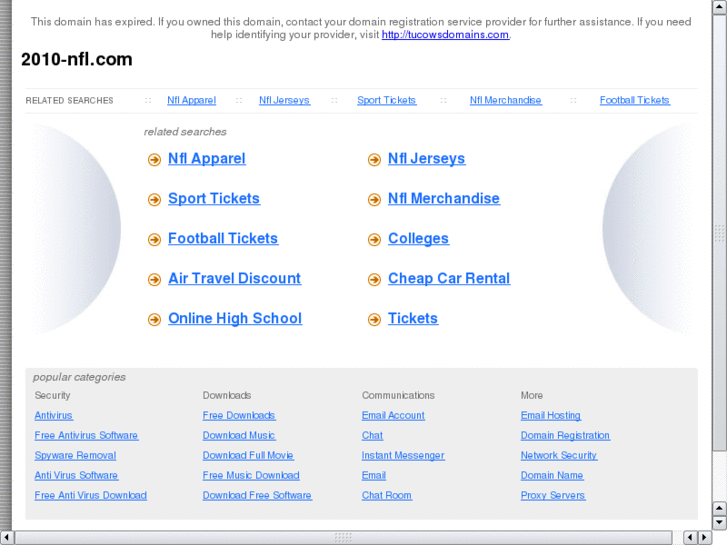Open Nfl Apparel in the top related searches bar
Screen dimensions: 727x545
tap(191, 100)
